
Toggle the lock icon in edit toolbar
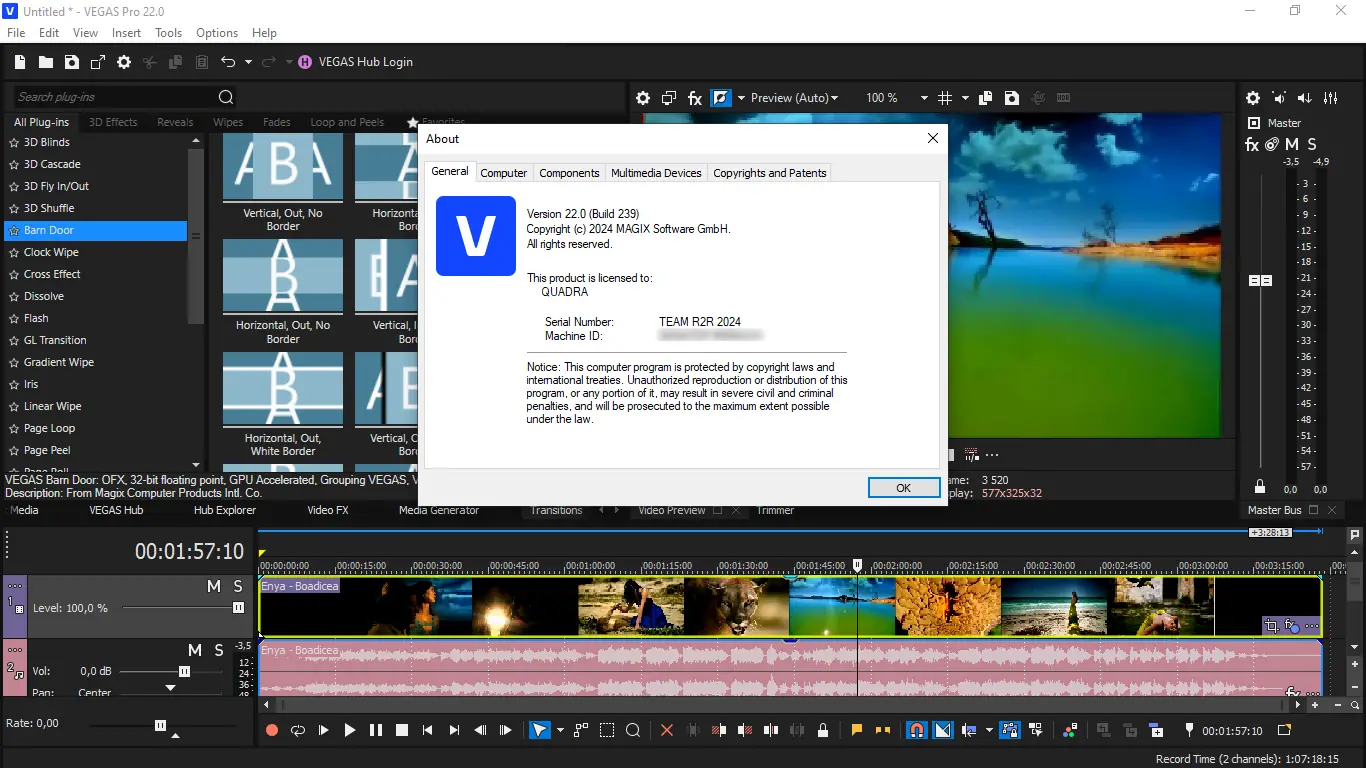click(823, 731)
